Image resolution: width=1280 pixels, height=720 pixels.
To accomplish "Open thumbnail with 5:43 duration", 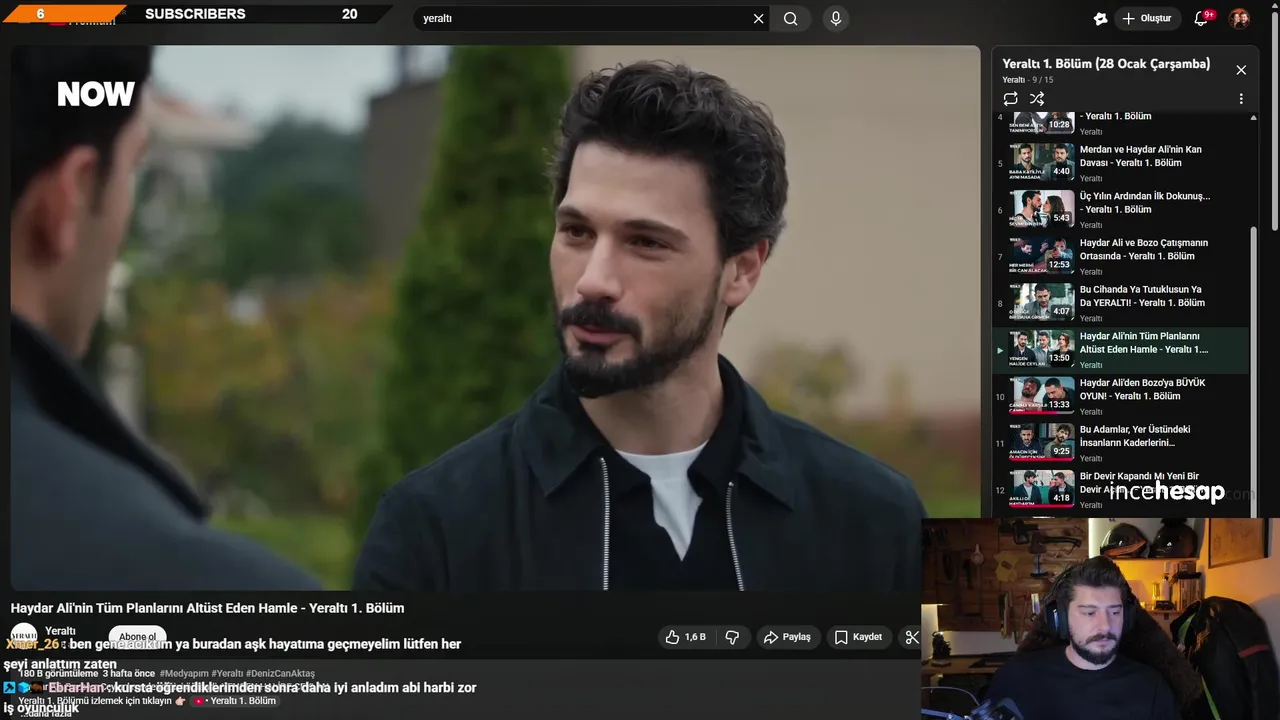I will [1042, 208].
